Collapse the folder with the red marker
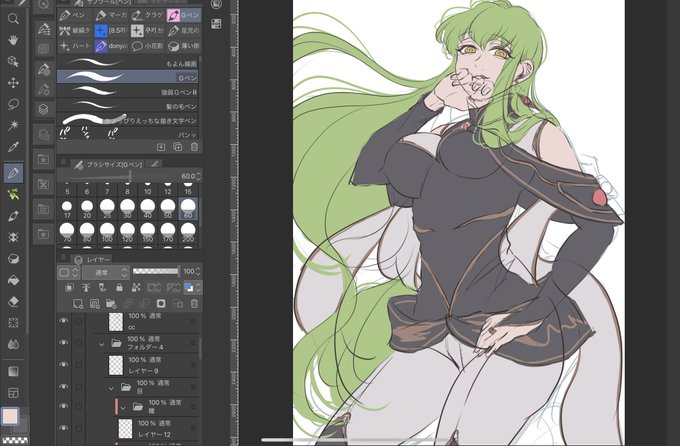 pyautogui.click(x=123, y=408)
